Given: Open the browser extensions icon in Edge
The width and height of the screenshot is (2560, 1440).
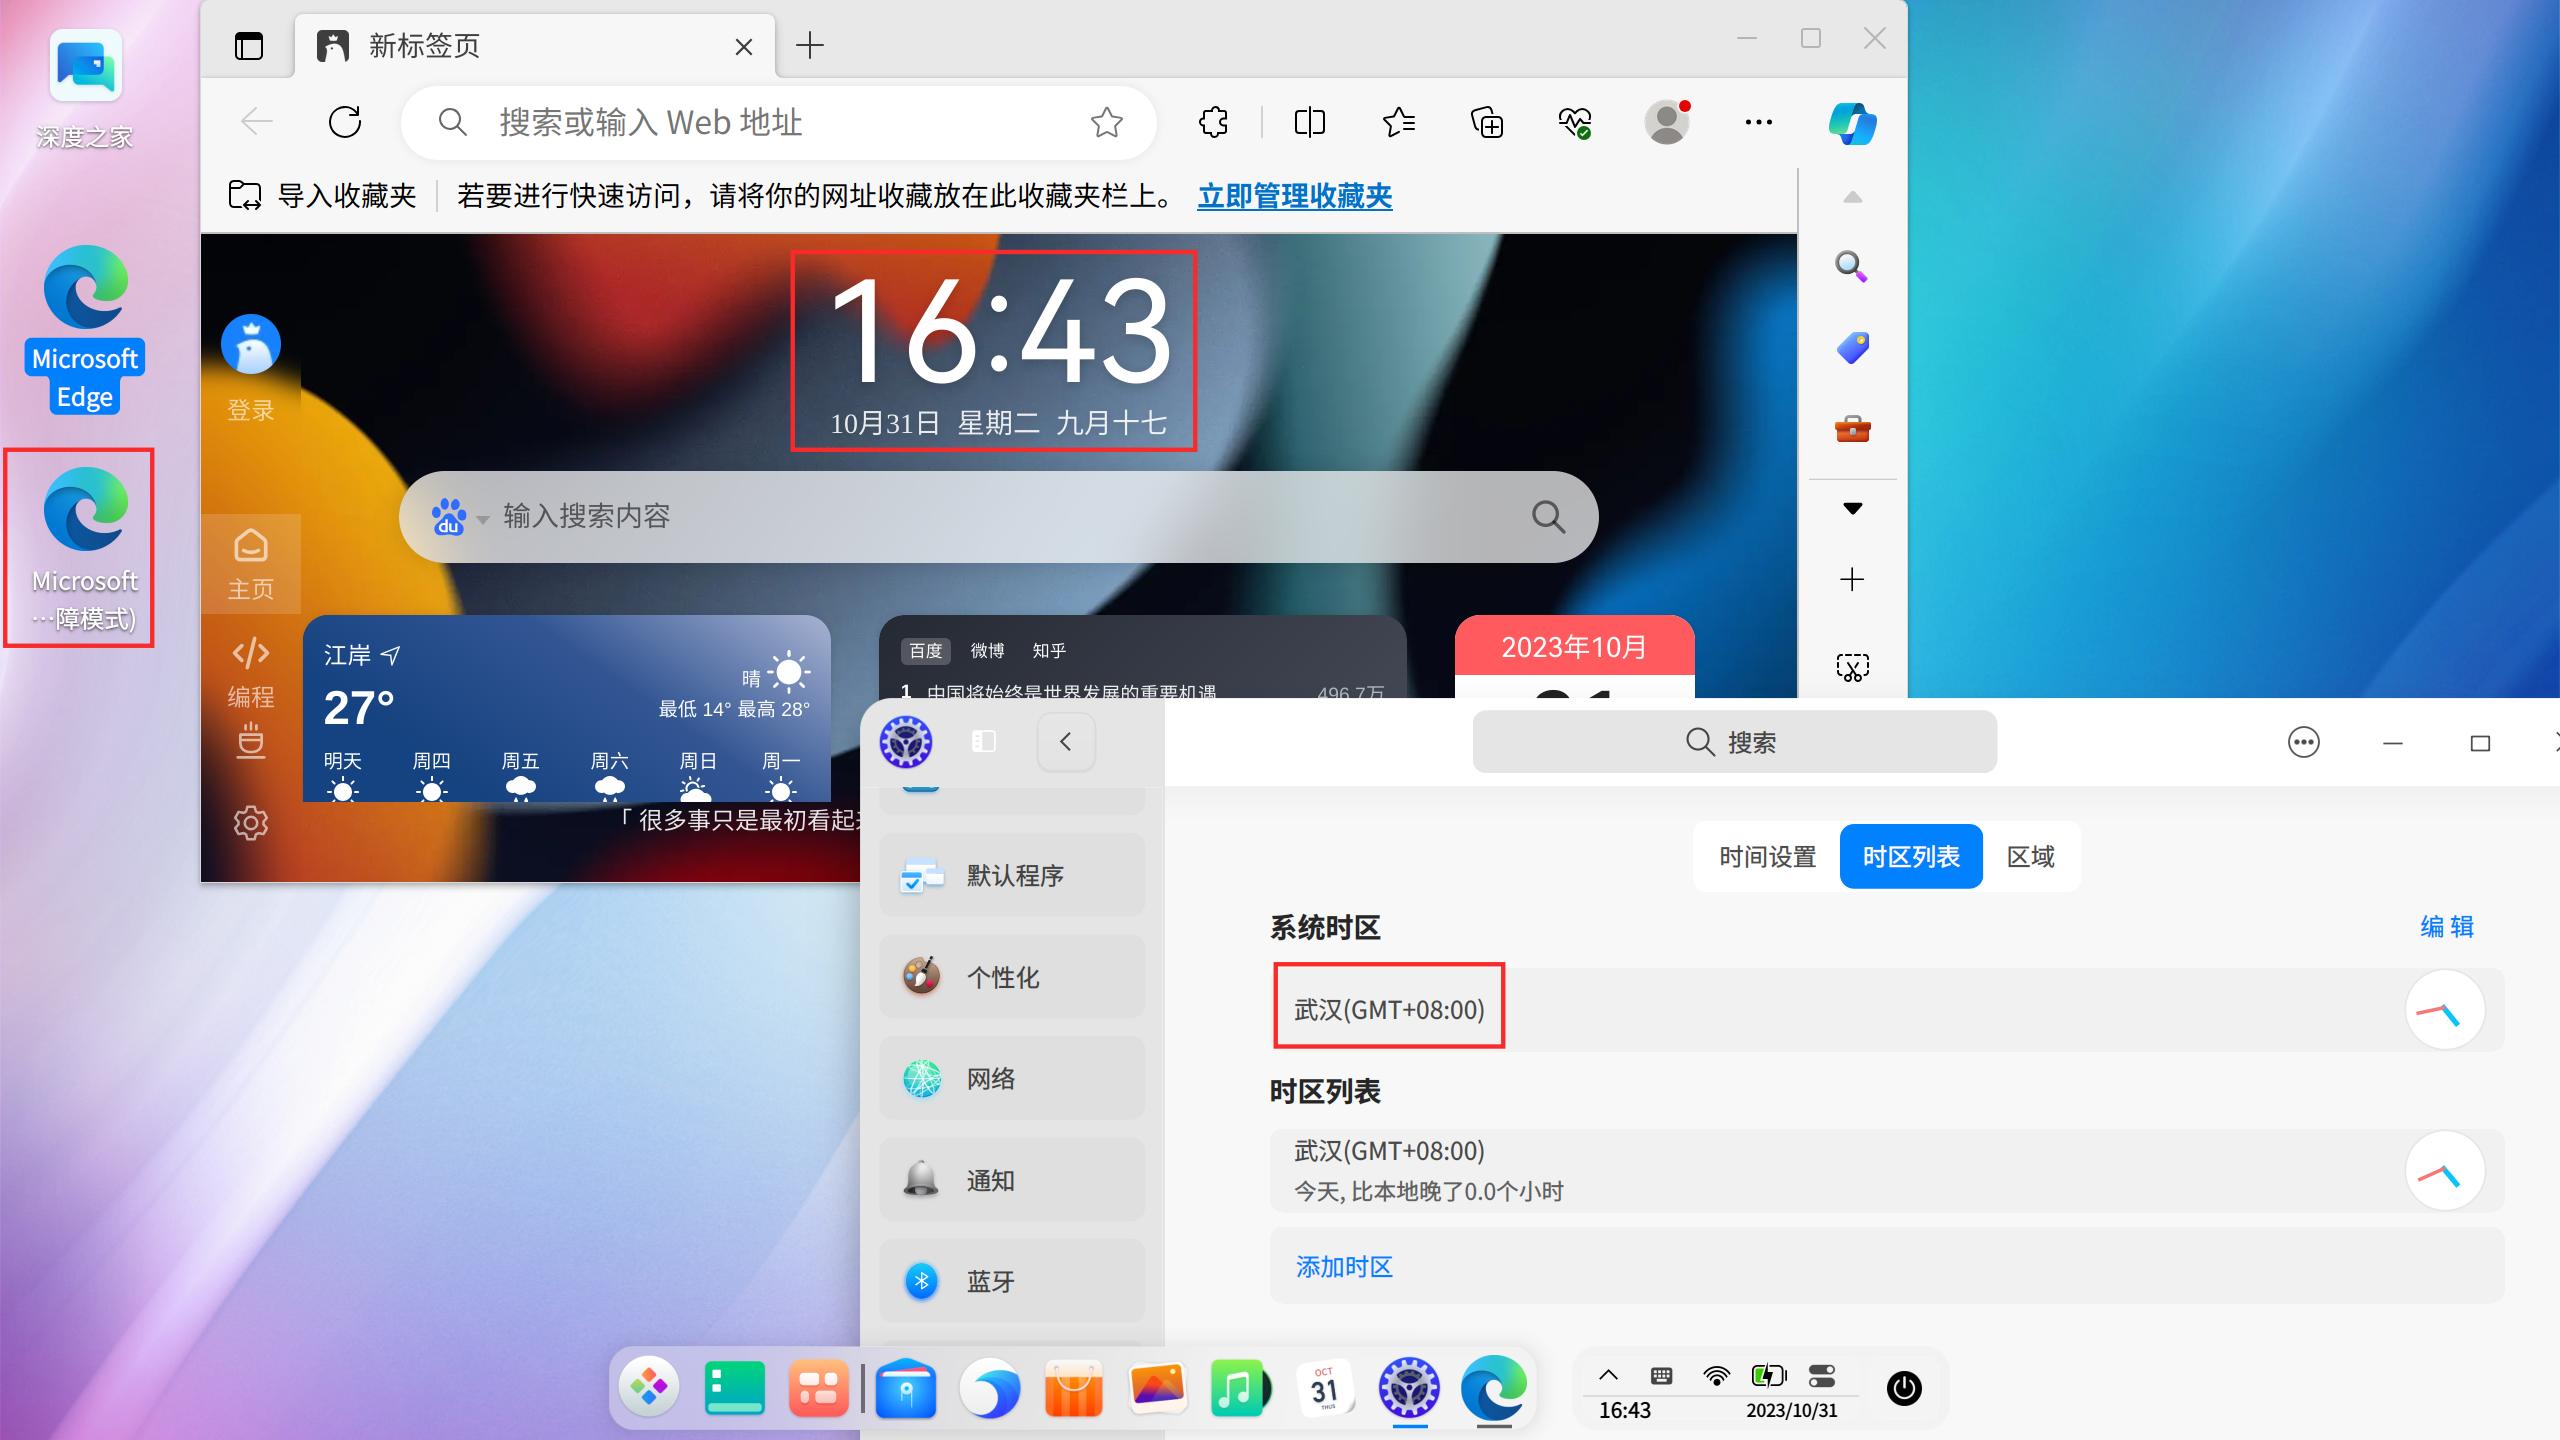Looking at the screenshot, I should 1214,122.
